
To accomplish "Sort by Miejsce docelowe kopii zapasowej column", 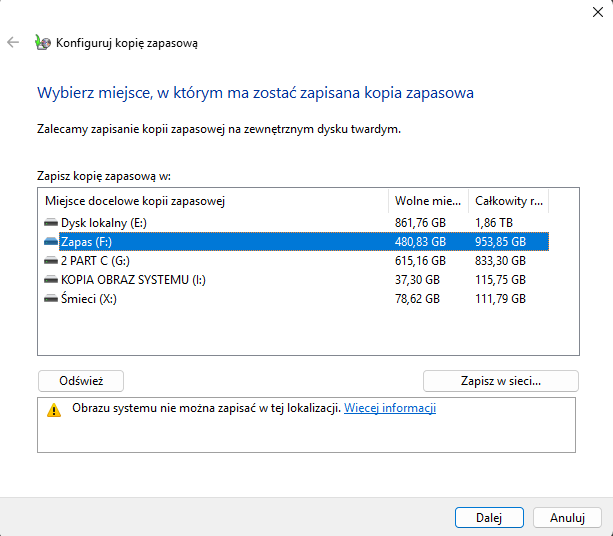I will tap(212, 201).
